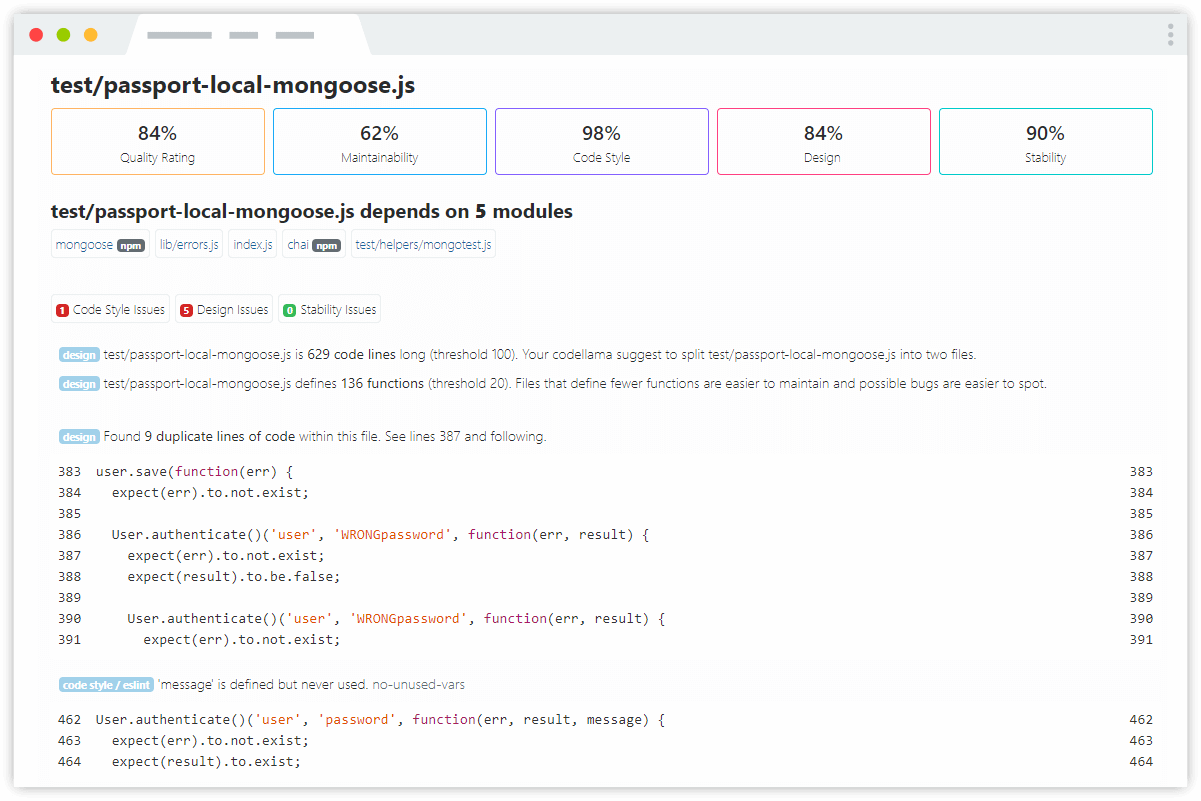The width and height of the screenshot is (1201, 801).
Task: Click left line number 386
Action: [x=69, y=535]
